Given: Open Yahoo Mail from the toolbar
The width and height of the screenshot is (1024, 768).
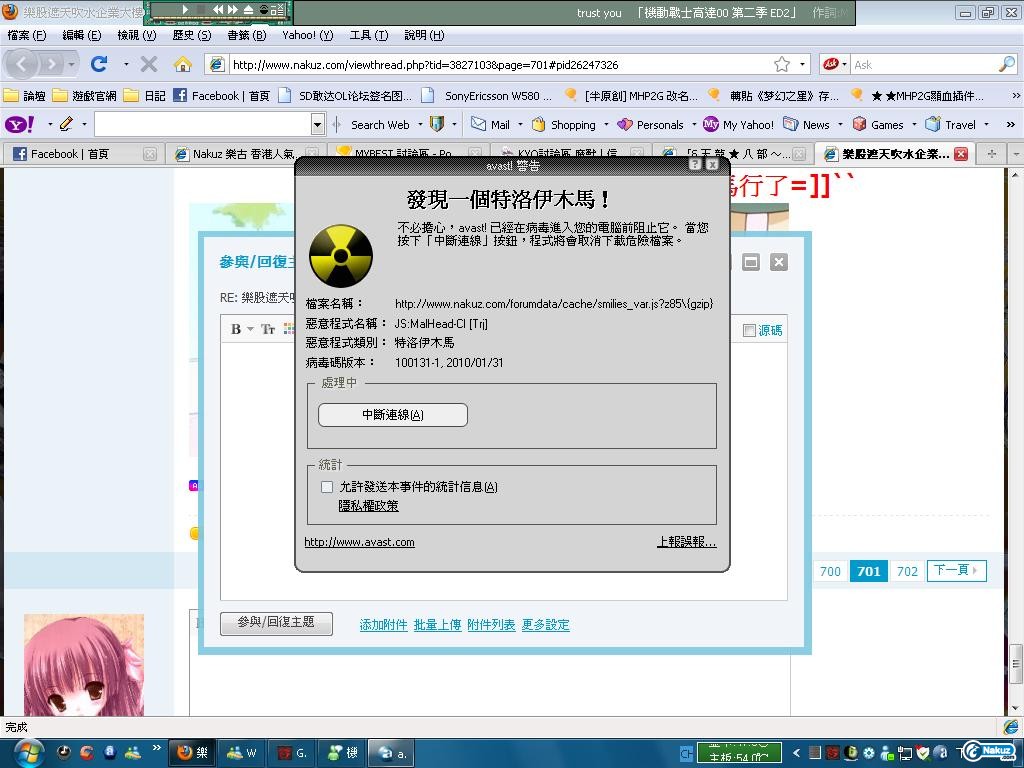Looking at the screenshot, I should pyautogui.click(x=491, y=124).
